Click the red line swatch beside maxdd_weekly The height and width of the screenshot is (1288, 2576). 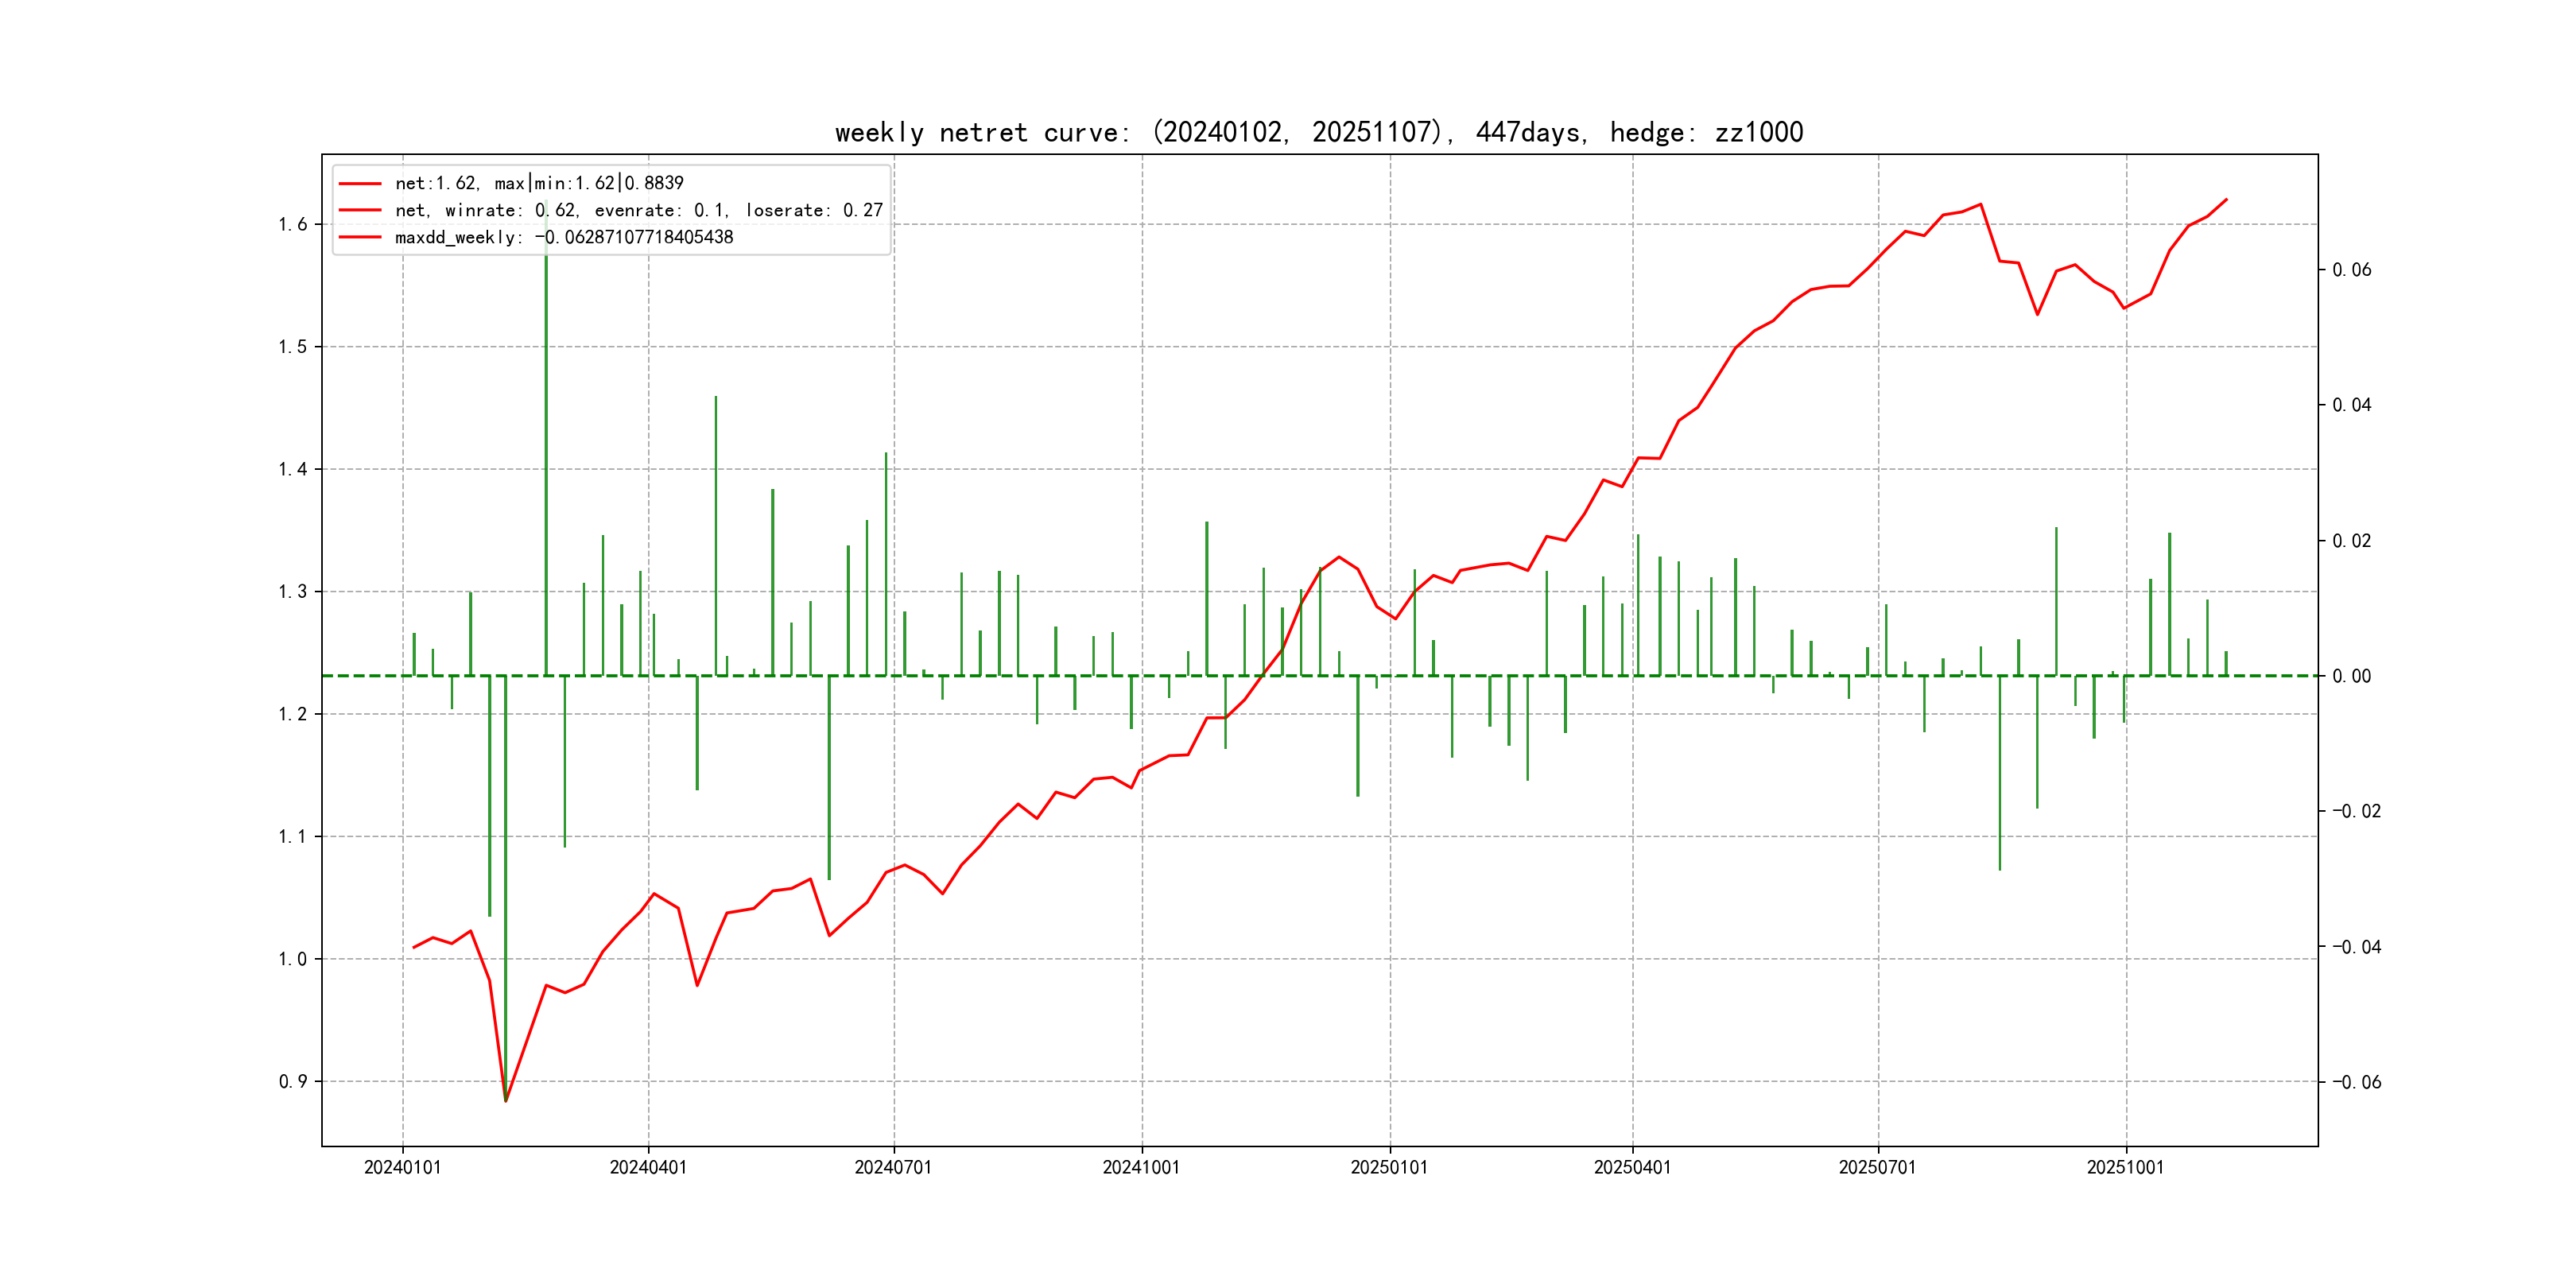click(x=360, y=237)
